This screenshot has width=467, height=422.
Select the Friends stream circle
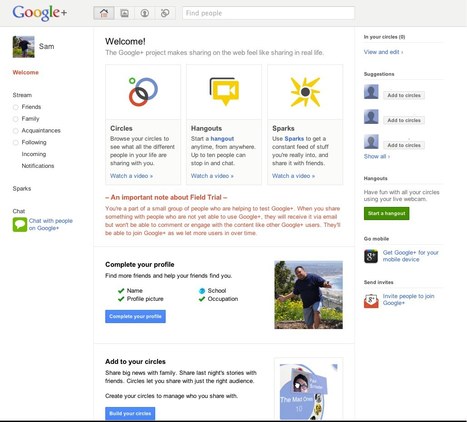click(31, 107)
